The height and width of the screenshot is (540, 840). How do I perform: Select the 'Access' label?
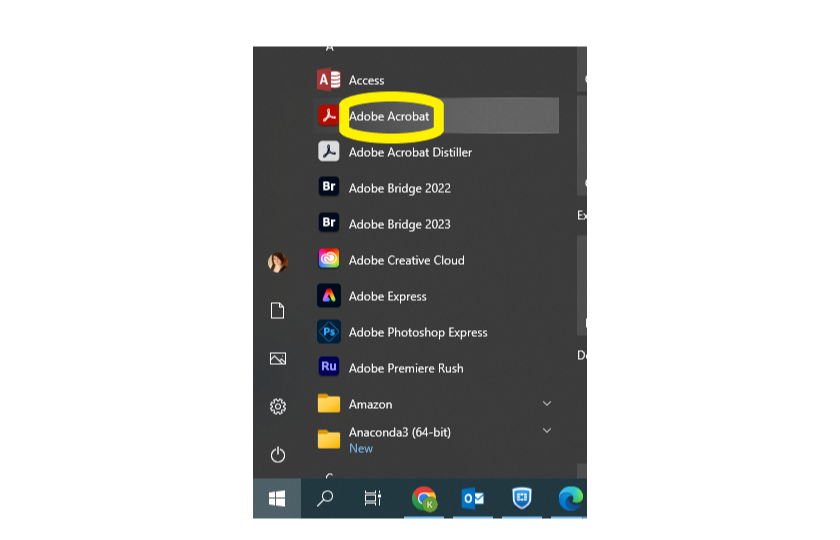[x=366, y=80]
